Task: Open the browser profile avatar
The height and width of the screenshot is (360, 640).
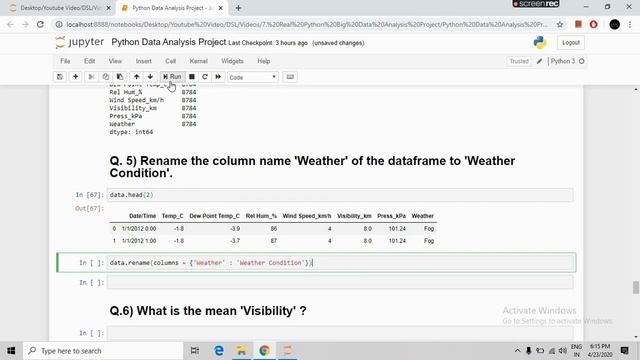Action: [x=614, y=24]
